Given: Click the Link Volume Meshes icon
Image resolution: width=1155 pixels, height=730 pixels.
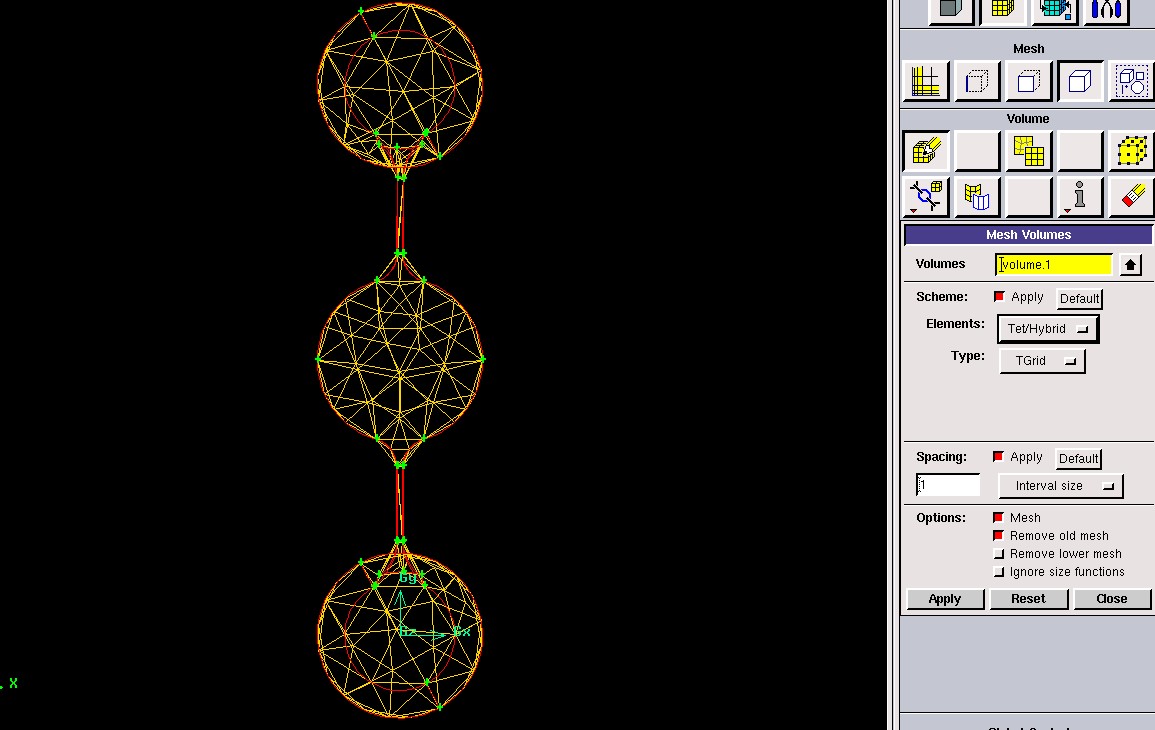Looking at the screenshot, I should (925, 197).
